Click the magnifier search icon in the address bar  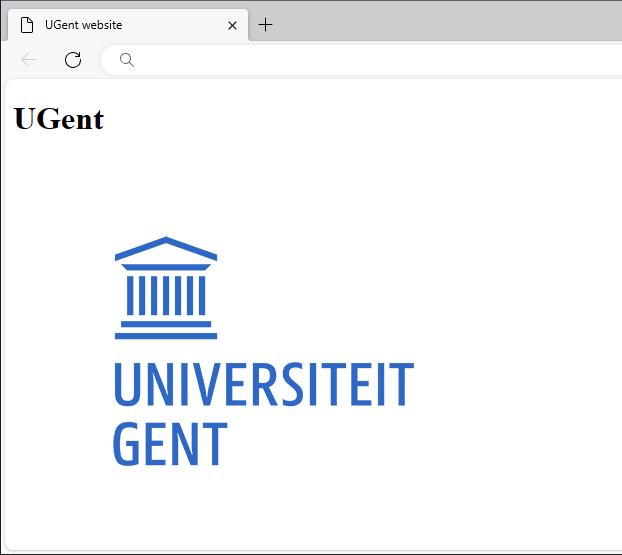(x=127, y=60)
